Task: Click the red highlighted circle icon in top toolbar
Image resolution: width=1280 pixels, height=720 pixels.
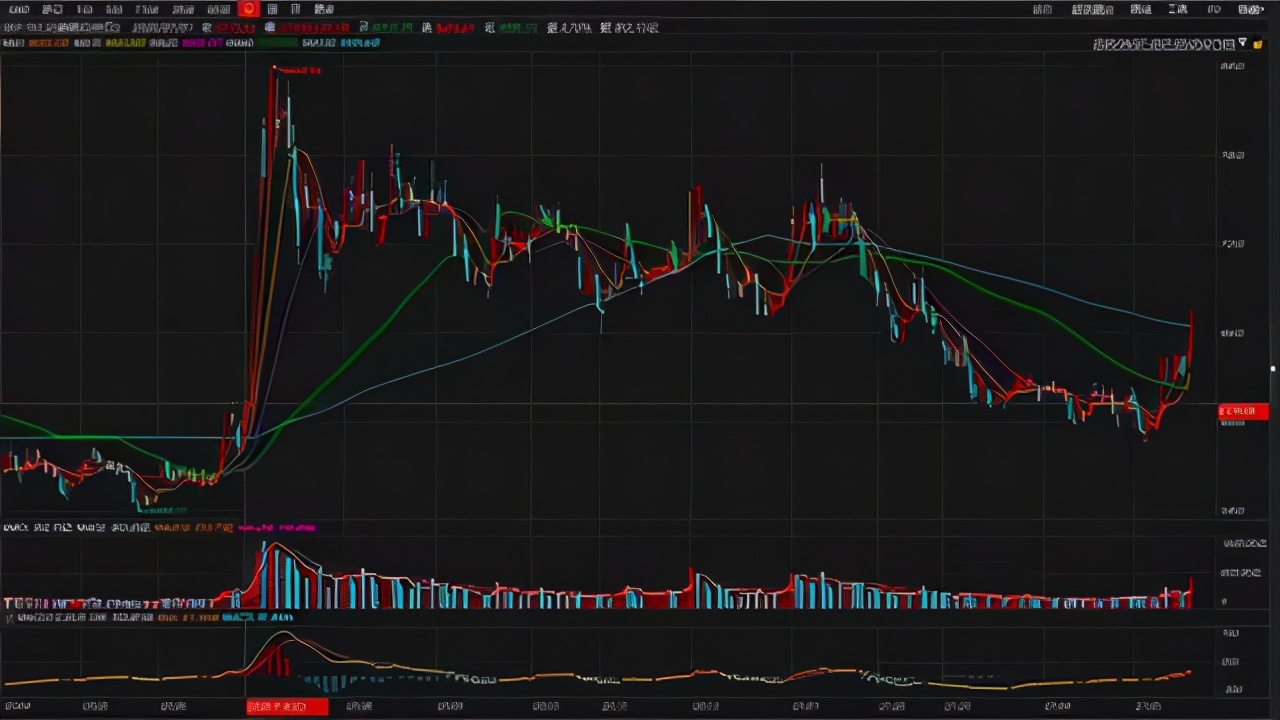Action: [x=249, y=9]
